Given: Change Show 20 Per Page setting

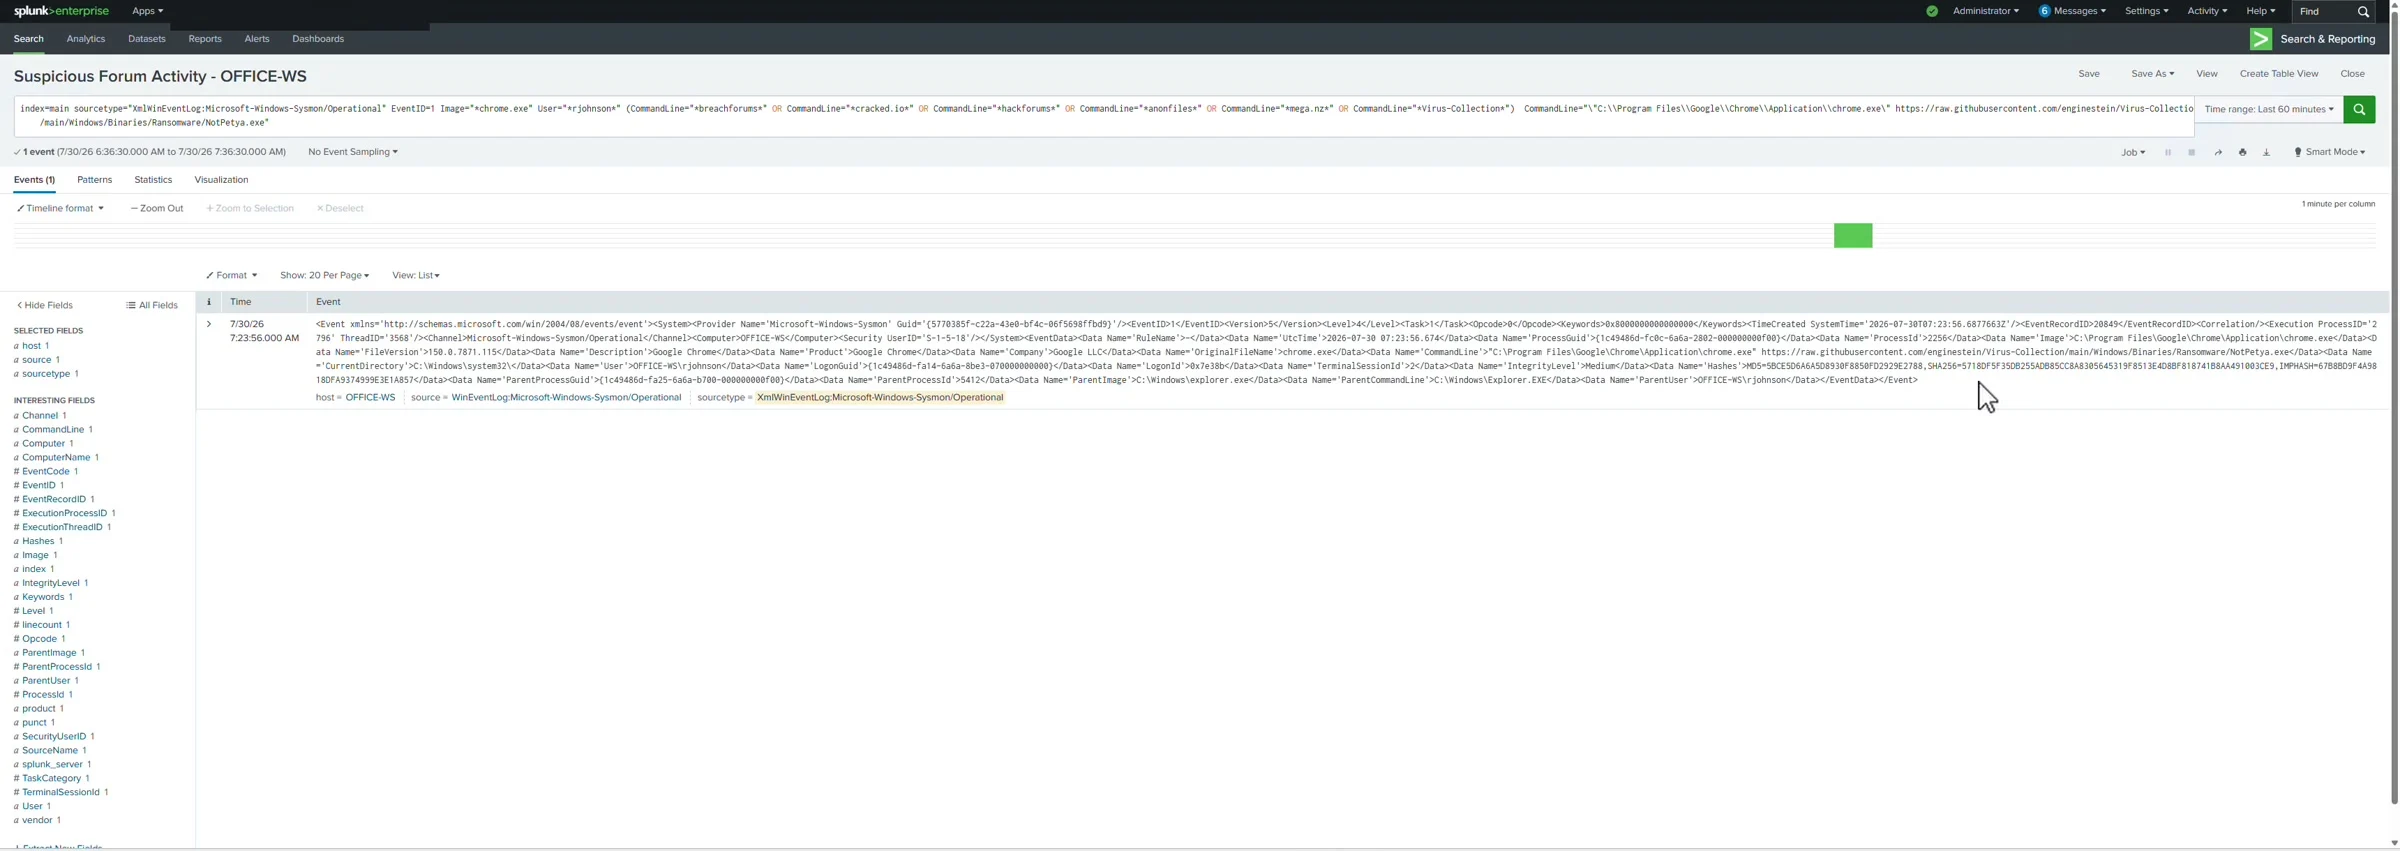Looking at the screenshot, I should click(324, 275).
